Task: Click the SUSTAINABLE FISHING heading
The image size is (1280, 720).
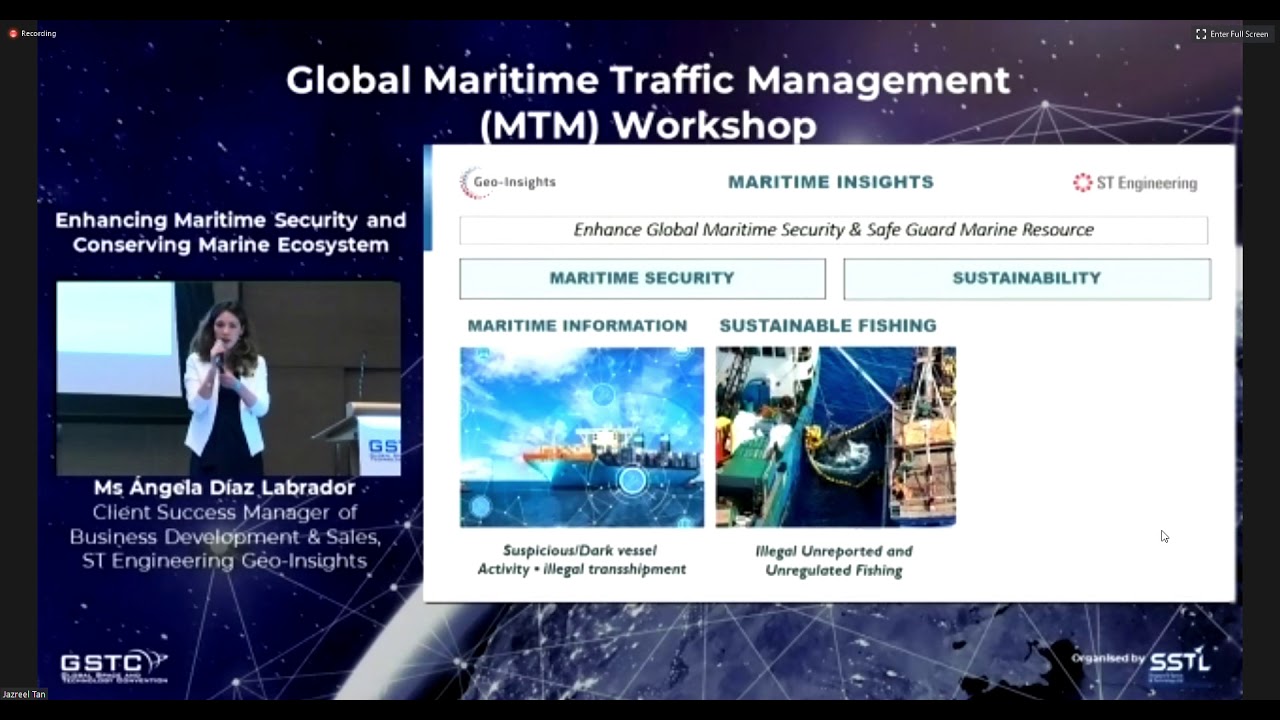Action: coord(828,326)
